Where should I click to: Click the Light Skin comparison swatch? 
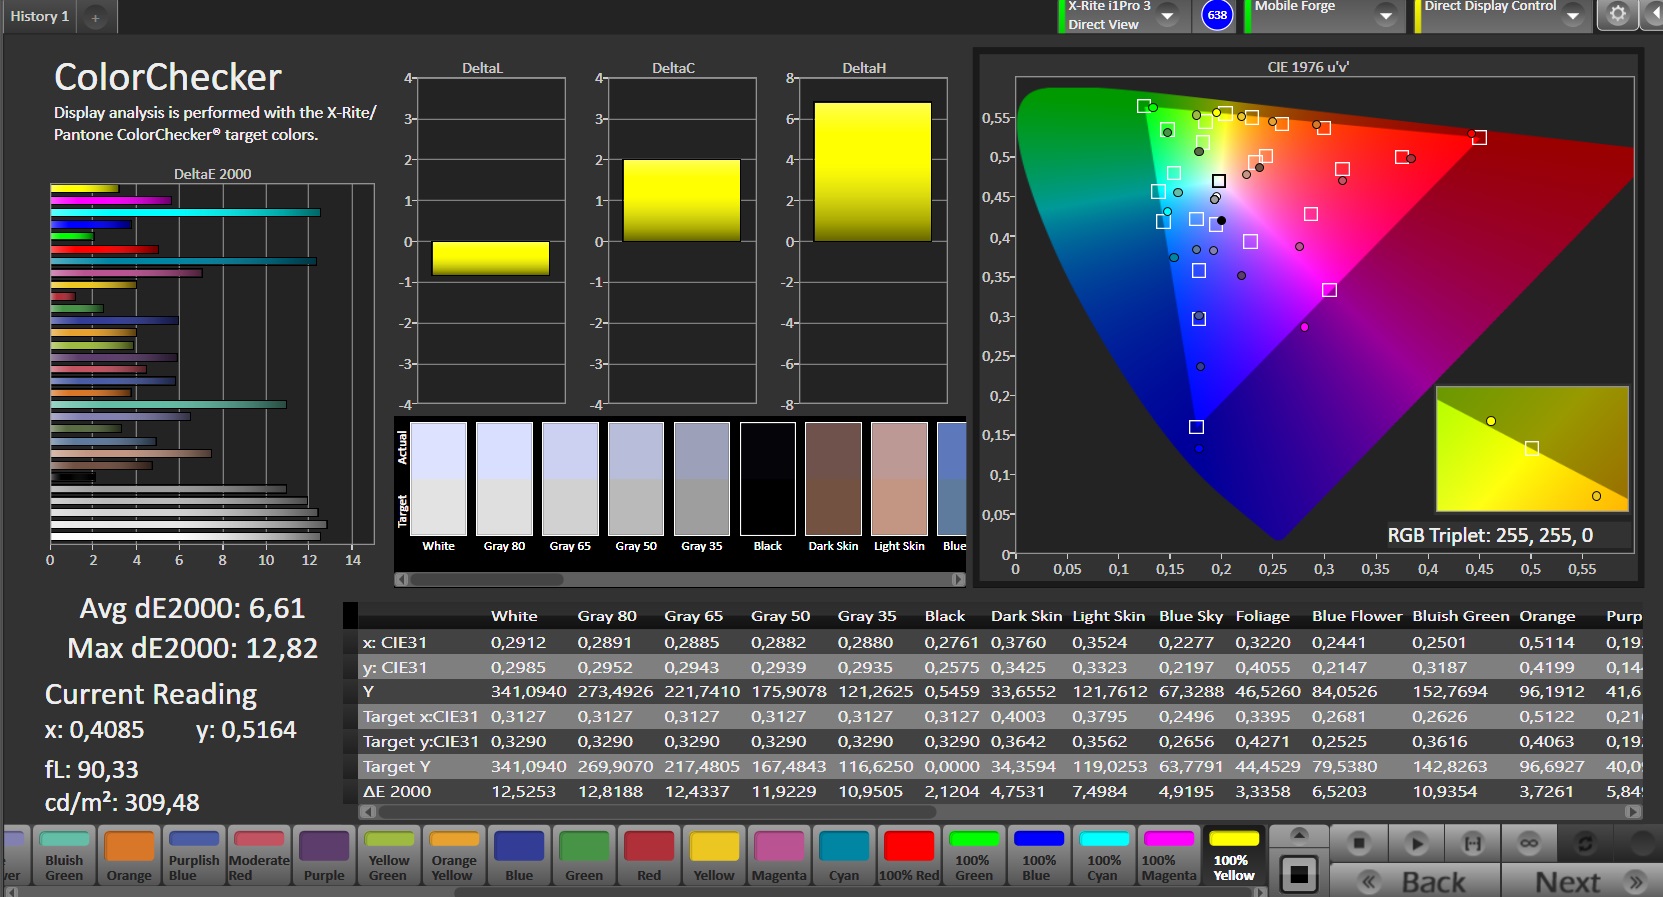click(900, 479)
